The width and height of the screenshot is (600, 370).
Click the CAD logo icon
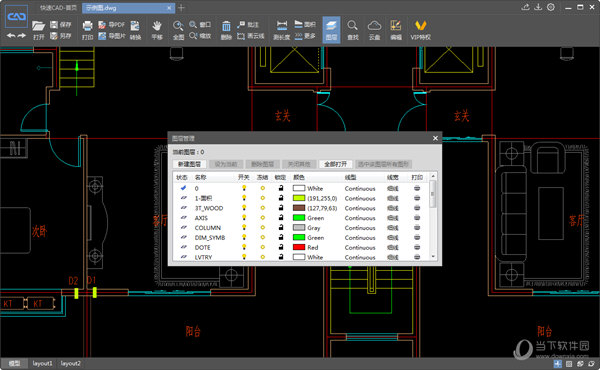(16, 16)
